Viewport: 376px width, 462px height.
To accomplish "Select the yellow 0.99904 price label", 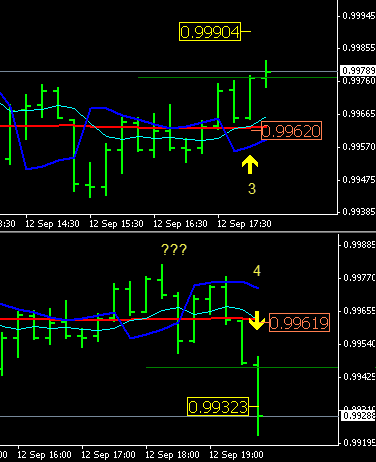I will [210, 32].
